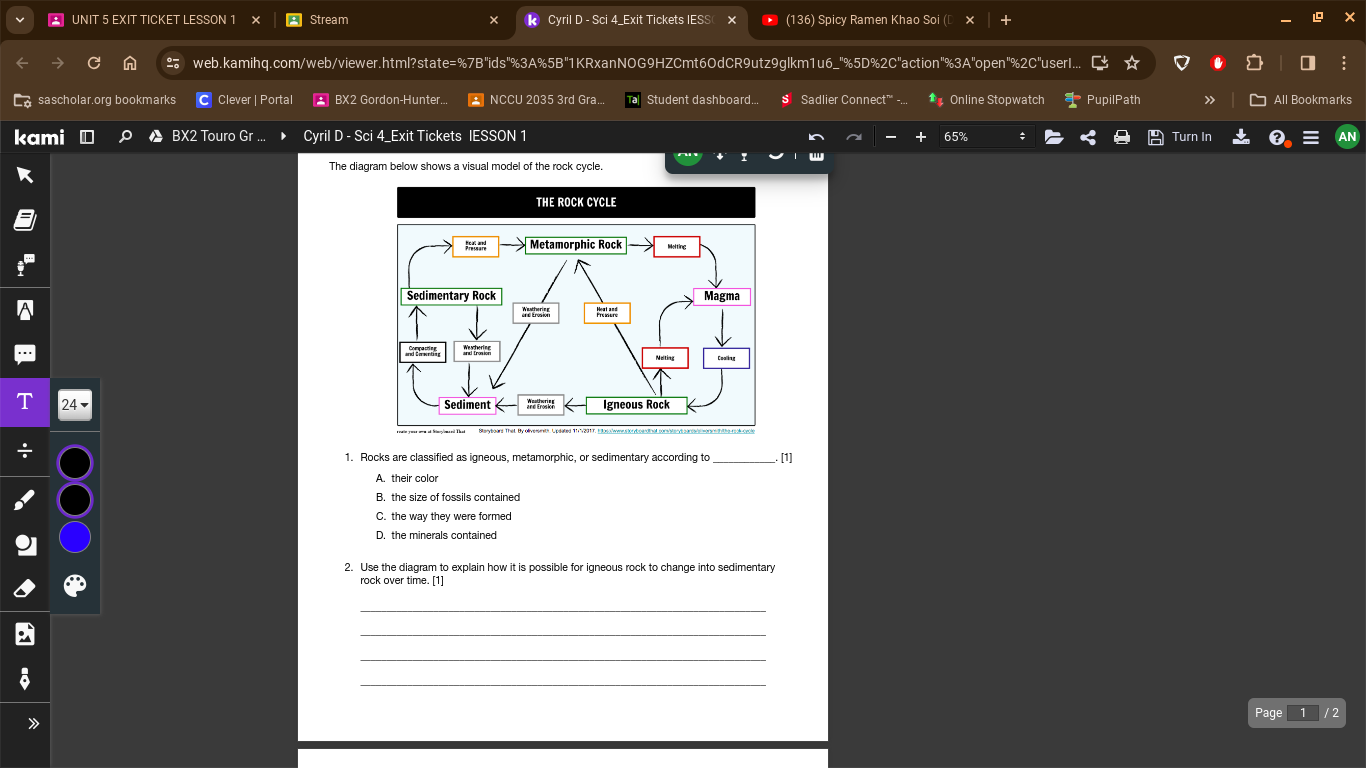Select the Eraser tool

click(25, 588)
